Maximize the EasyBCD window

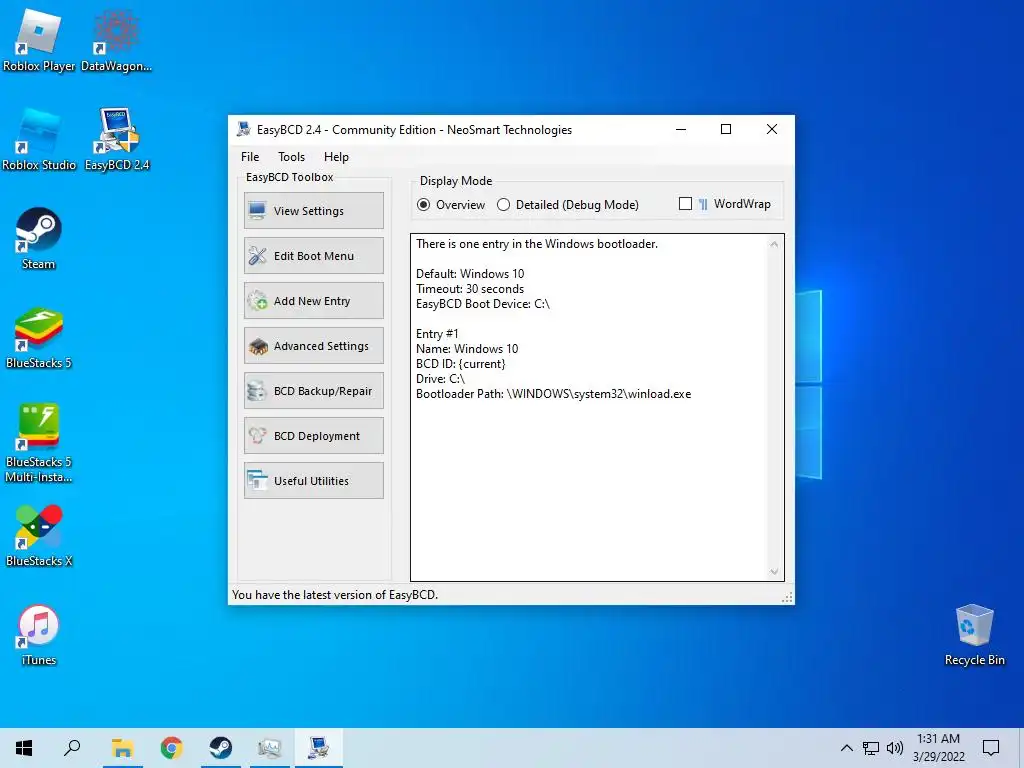click(726, 129)
